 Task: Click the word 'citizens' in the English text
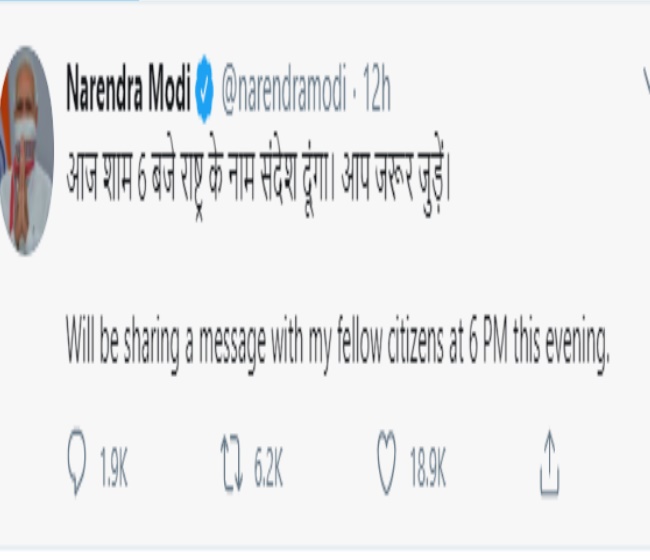[416, 344]
